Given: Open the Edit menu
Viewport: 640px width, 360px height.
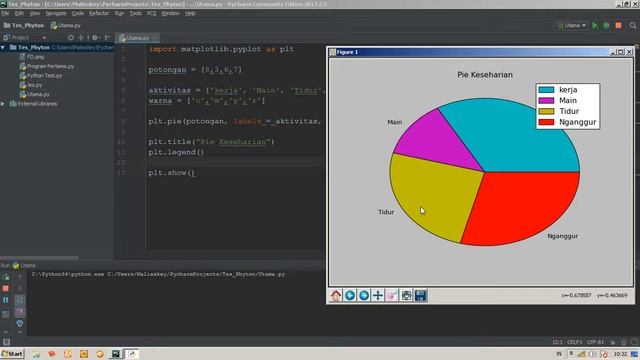Looking at the screenshot, I should pyautogui.click(x=19, y=13).
